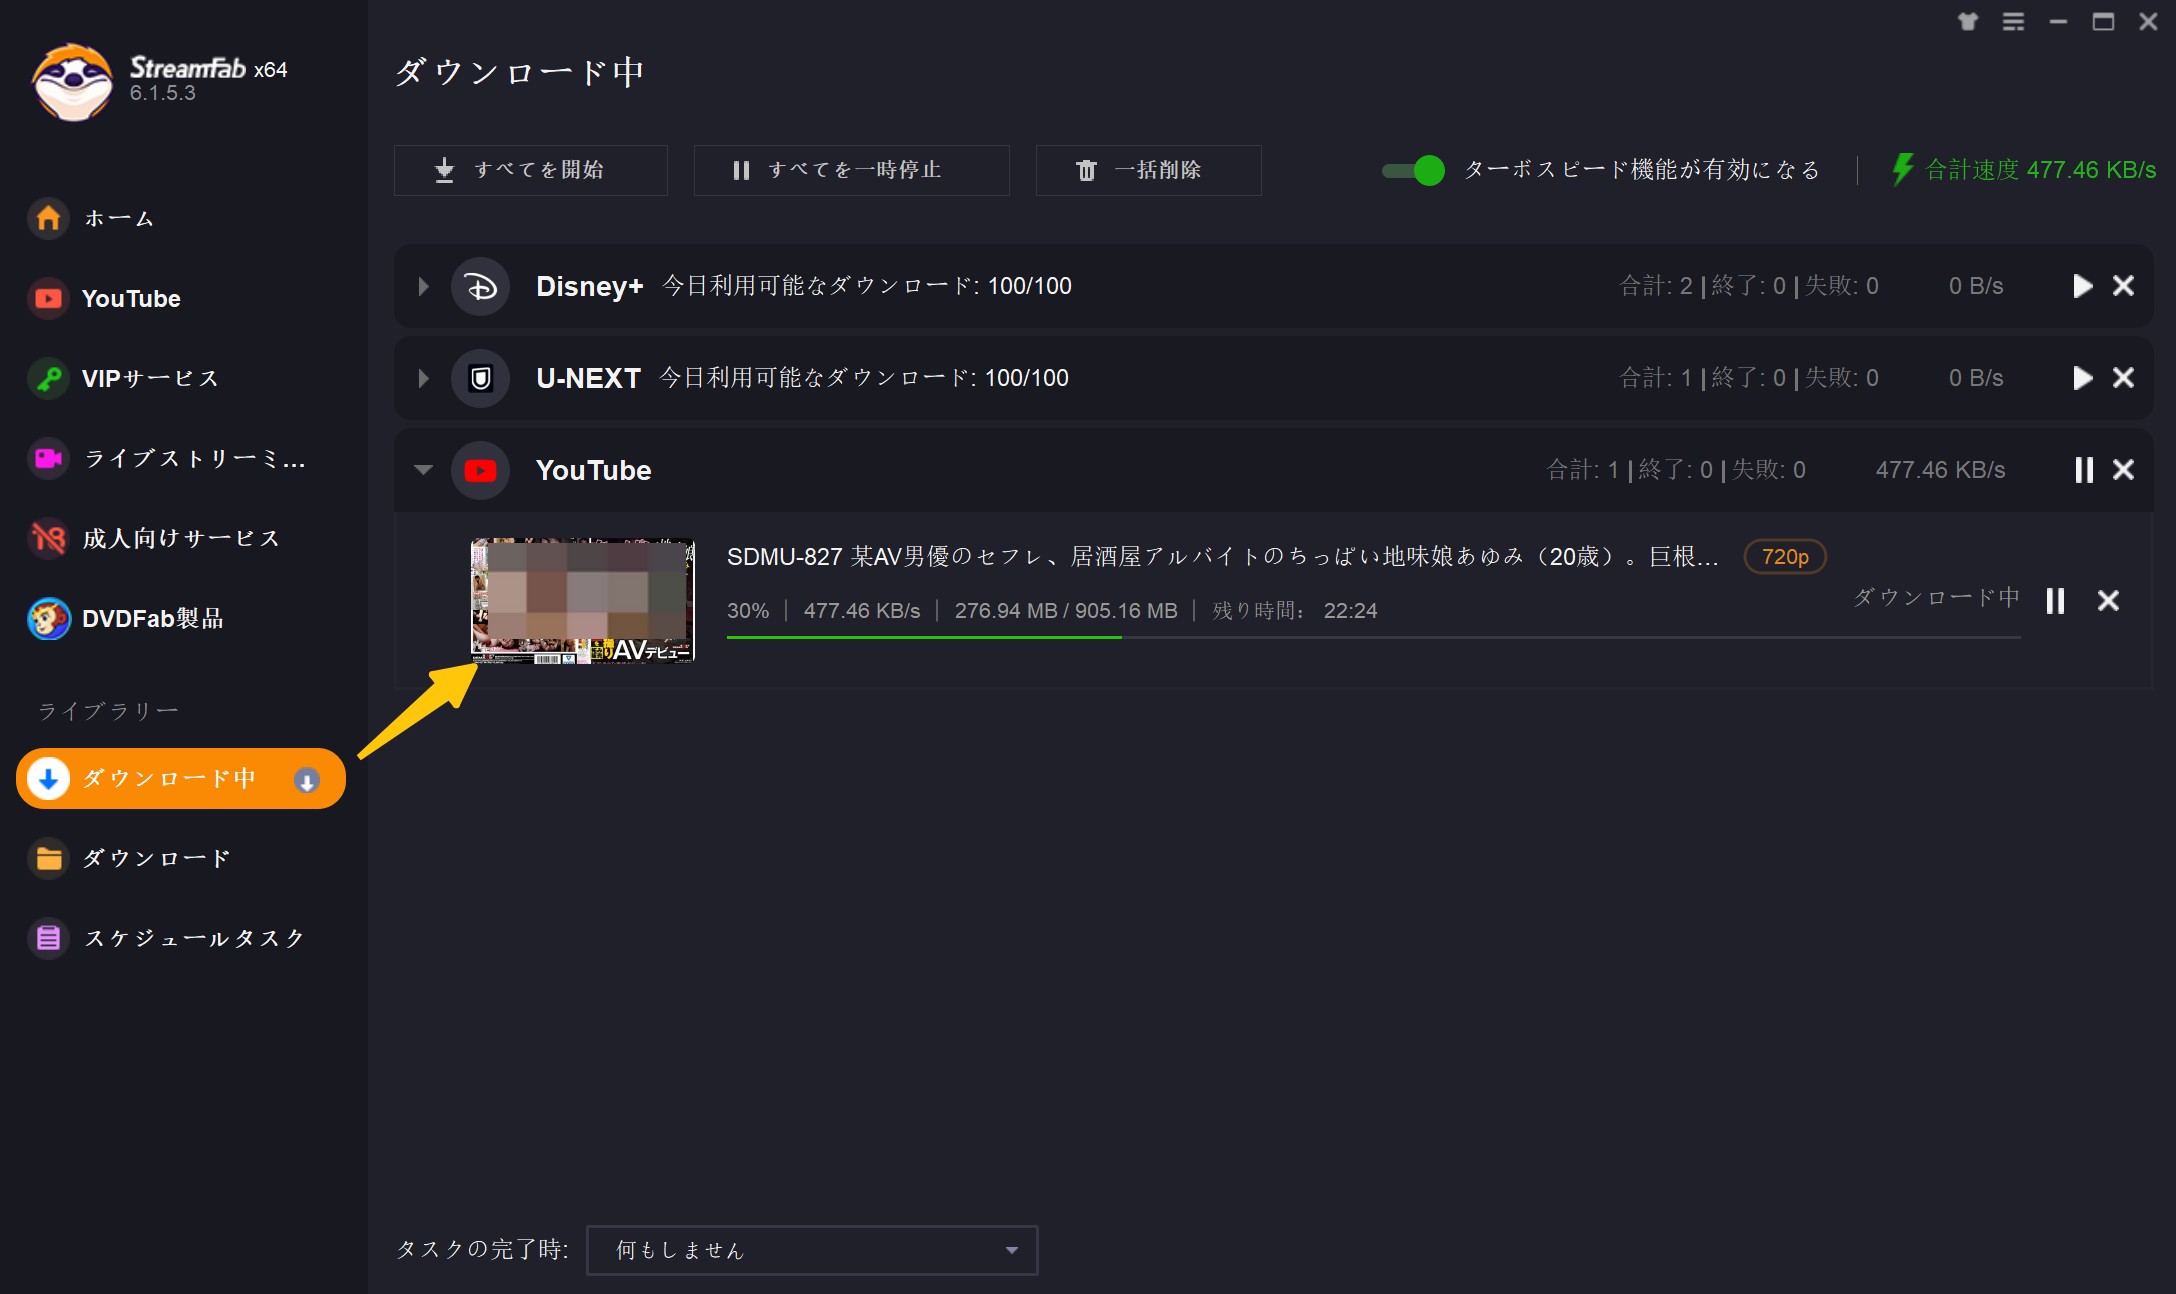2176x1294 pixels.
Task: Click the green key VIP icon
Action: [48, 378]
